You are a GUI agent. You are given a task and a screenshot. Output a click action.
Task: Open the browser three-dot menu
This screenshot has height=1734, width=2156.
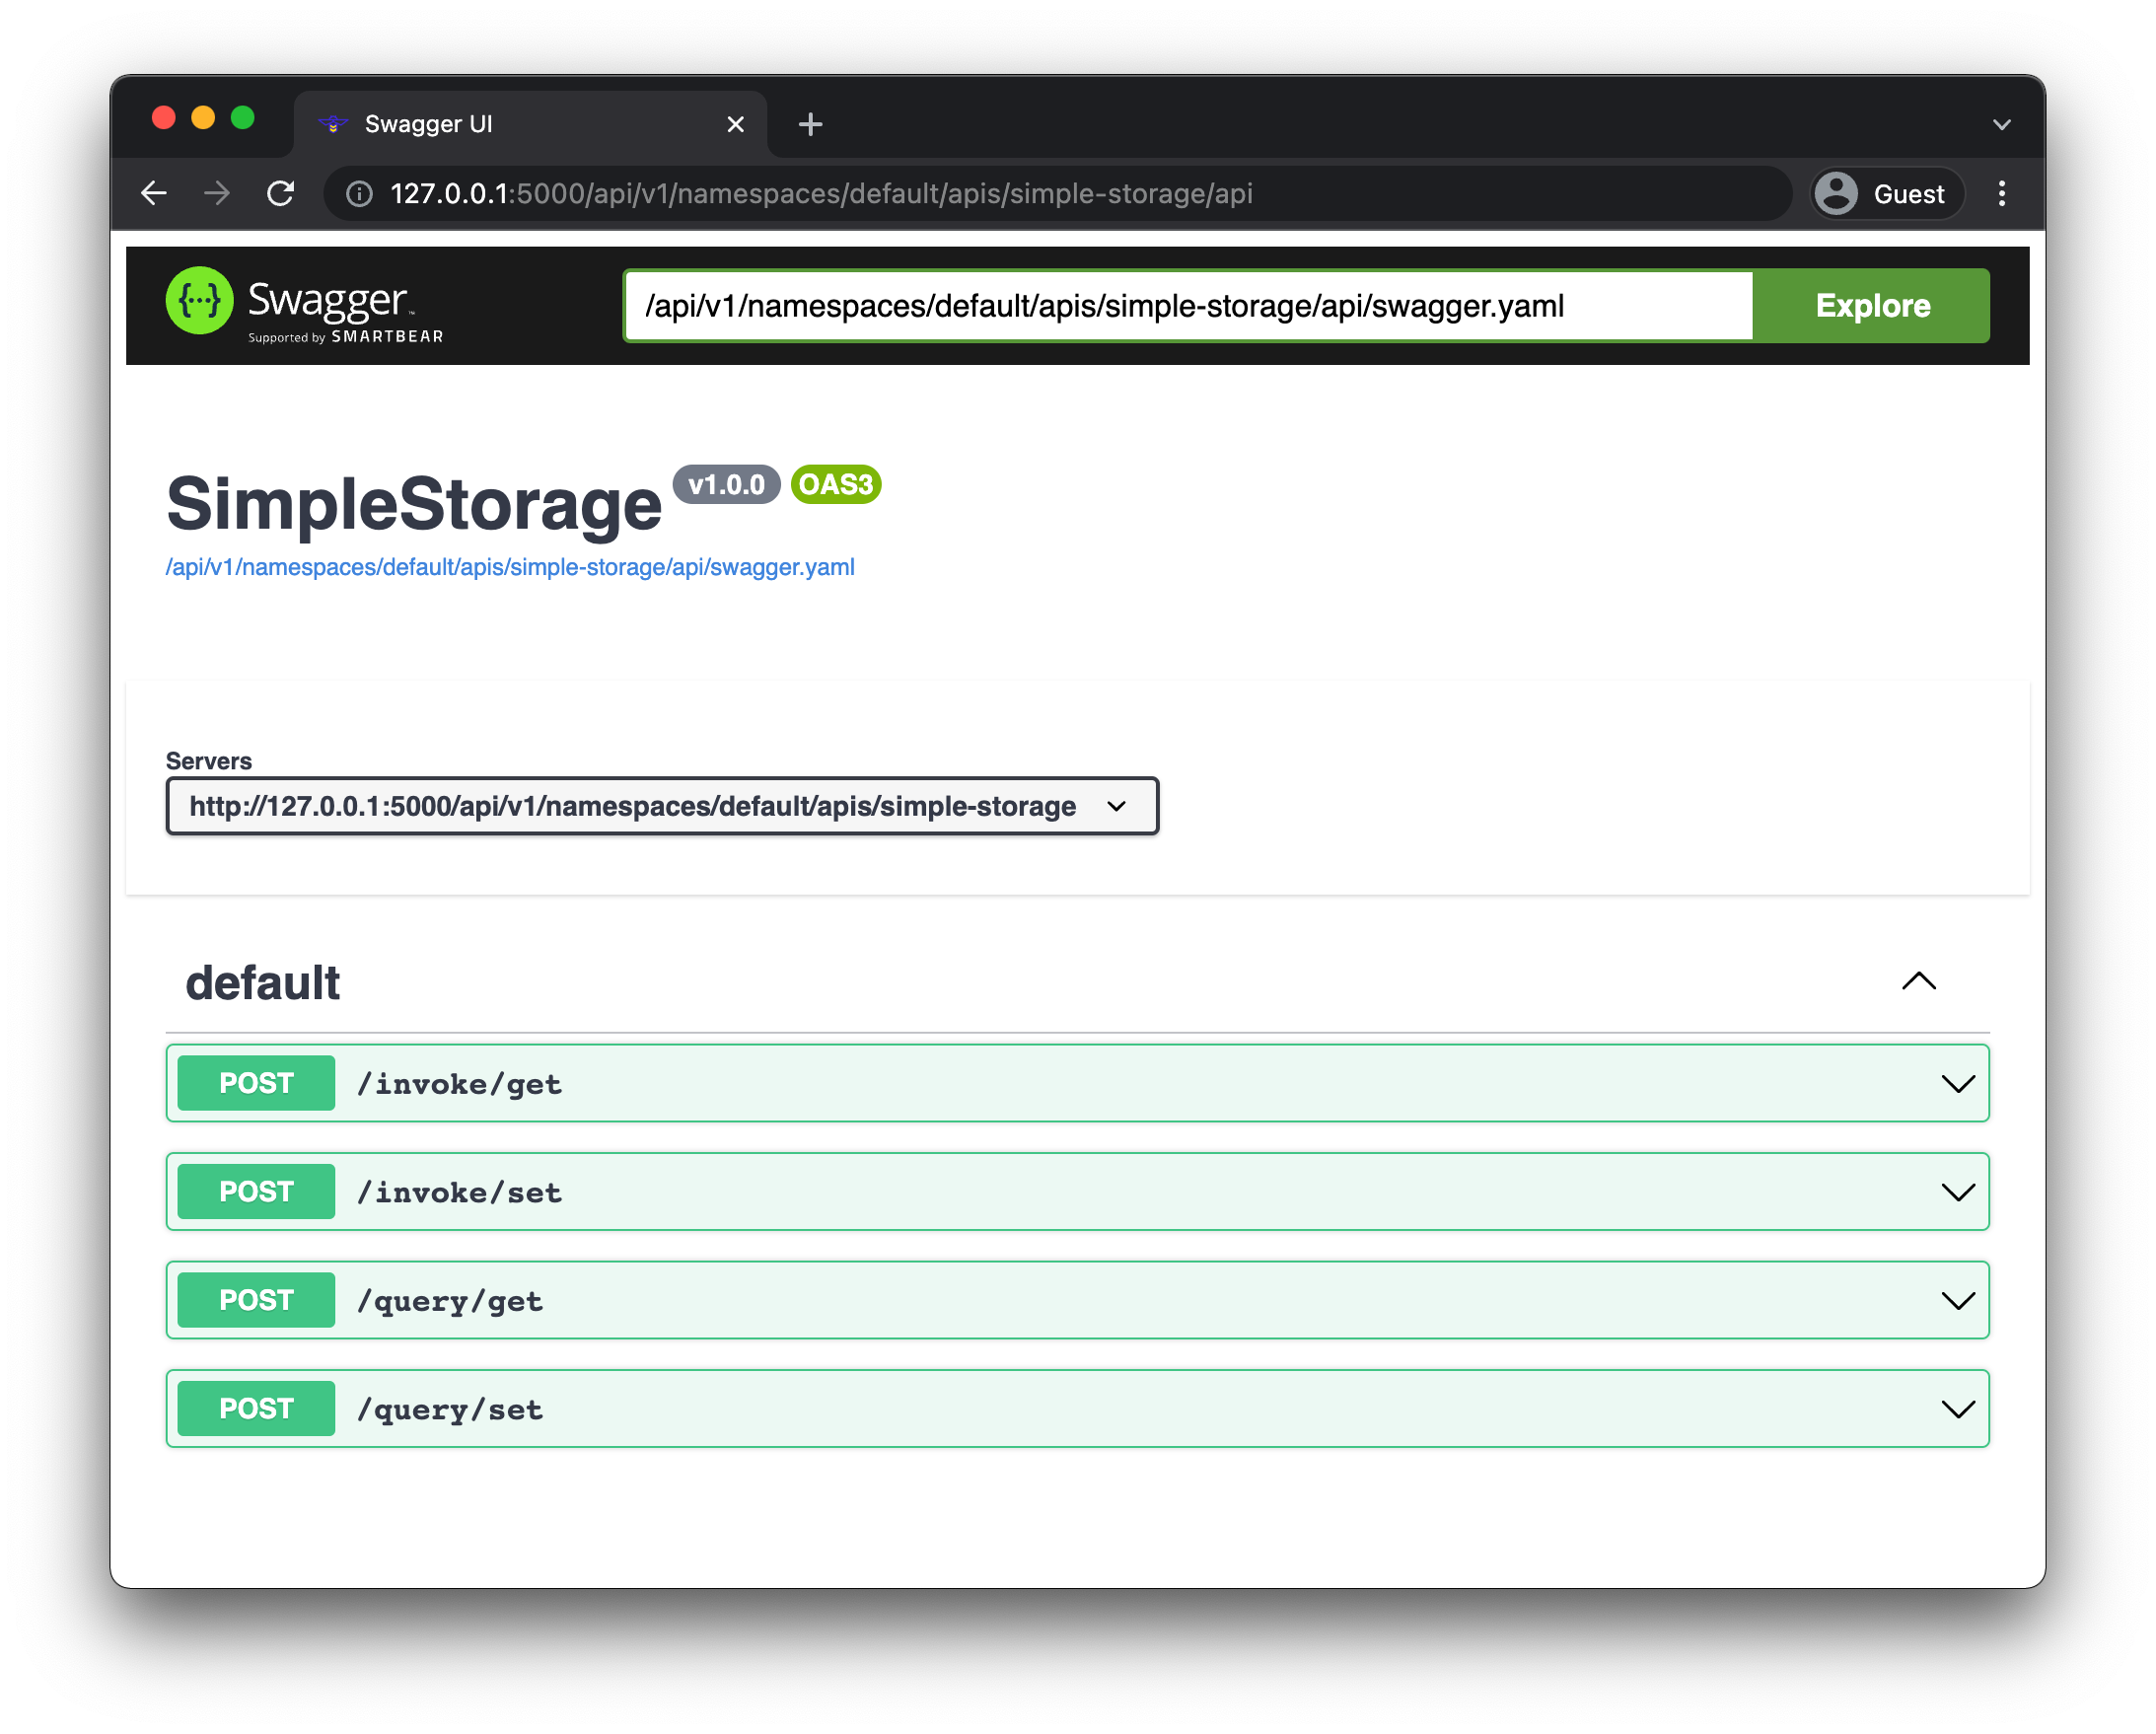coord(2002,193)
